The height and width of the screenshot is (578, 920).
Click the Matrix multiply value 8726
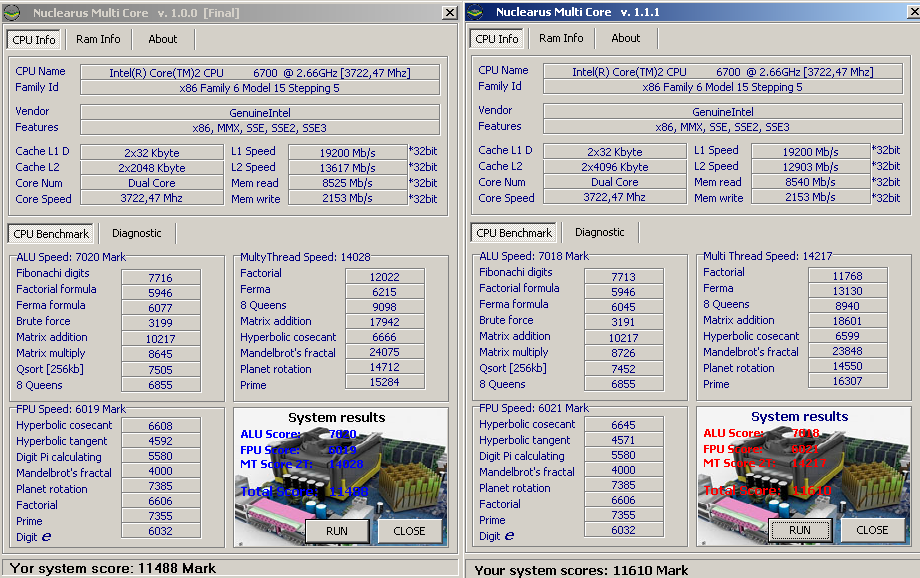624,353
